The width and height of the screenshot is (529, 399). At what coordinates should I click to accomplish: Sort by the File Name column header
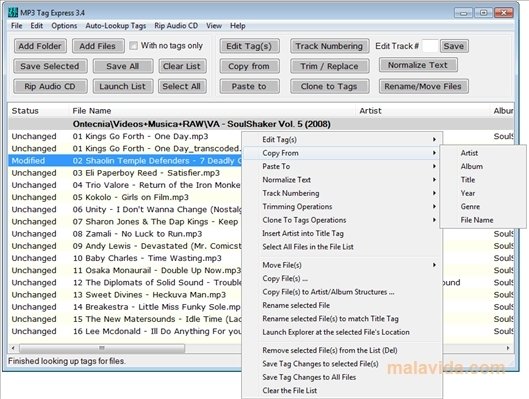(x=212, y=111)
